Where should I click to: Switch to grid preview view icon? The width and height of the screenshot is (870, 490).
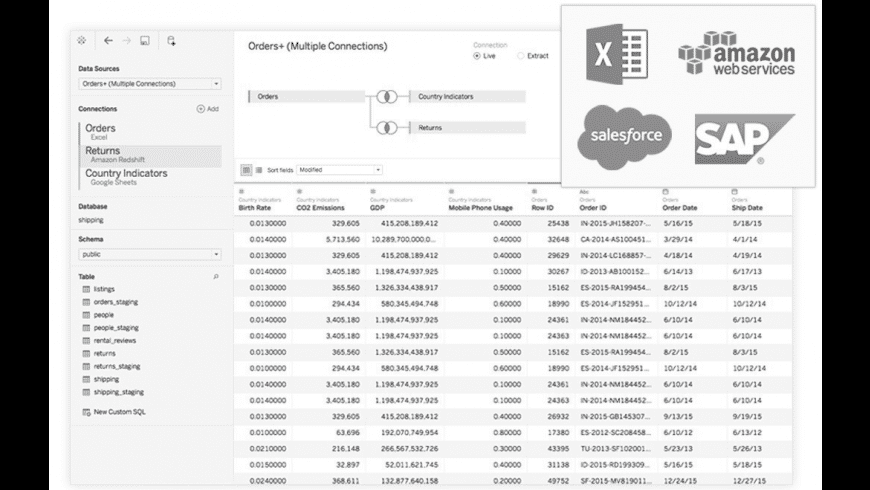coord(246,170)
